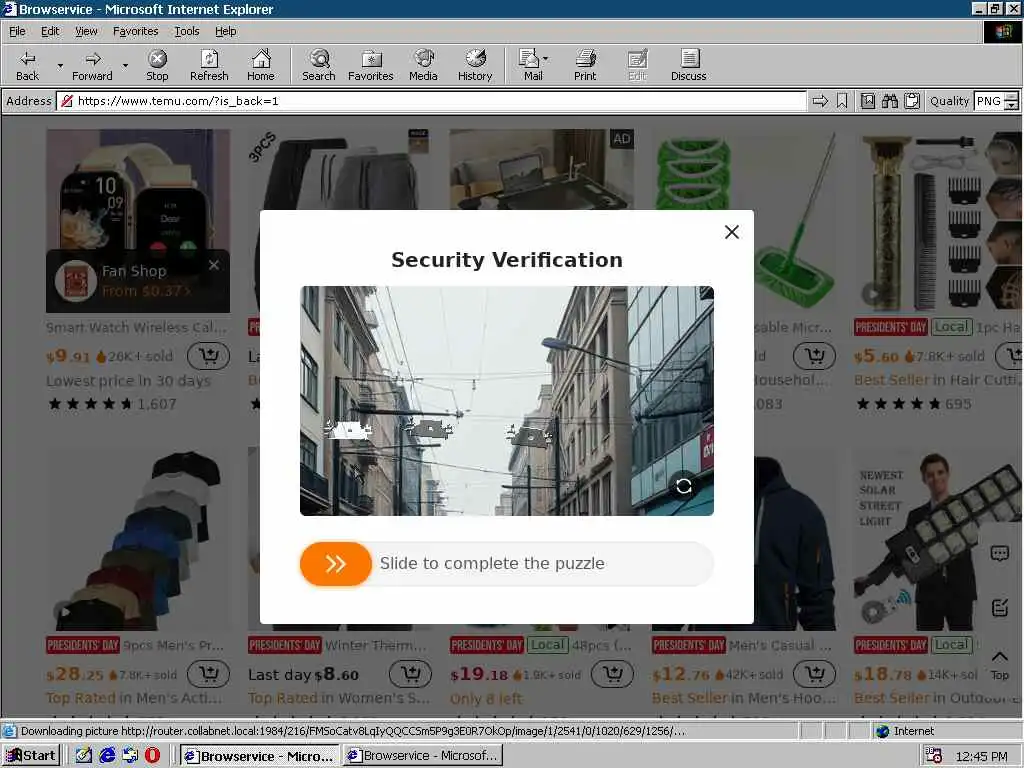This screenshot has width=1024, height=768.
Task: Open the feedback edit icon on right edge
Action: [x=1000, y=607]
